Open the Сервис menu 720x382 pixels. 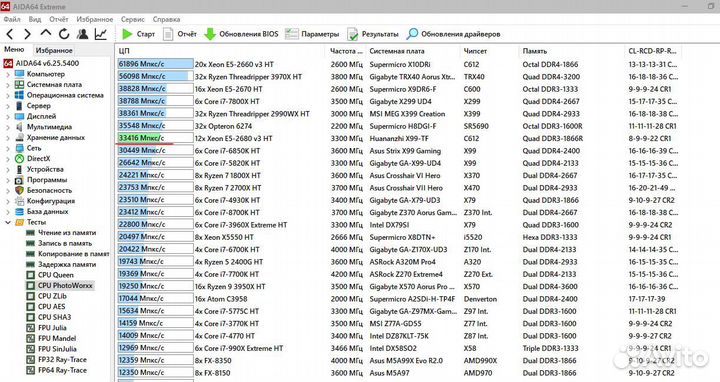[133, 19]
